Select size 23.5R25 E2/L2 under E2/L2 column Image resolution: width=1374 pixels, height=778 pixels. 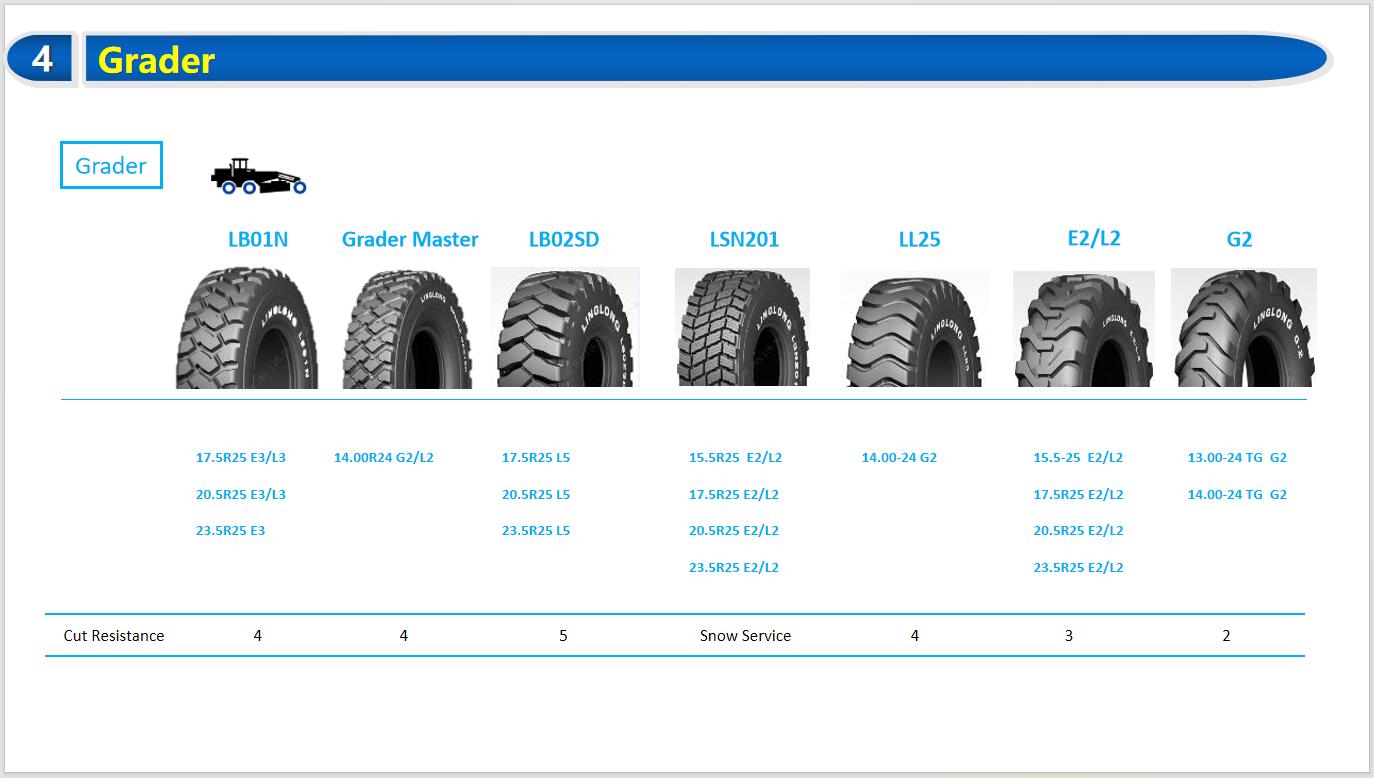click(1078, 567)
